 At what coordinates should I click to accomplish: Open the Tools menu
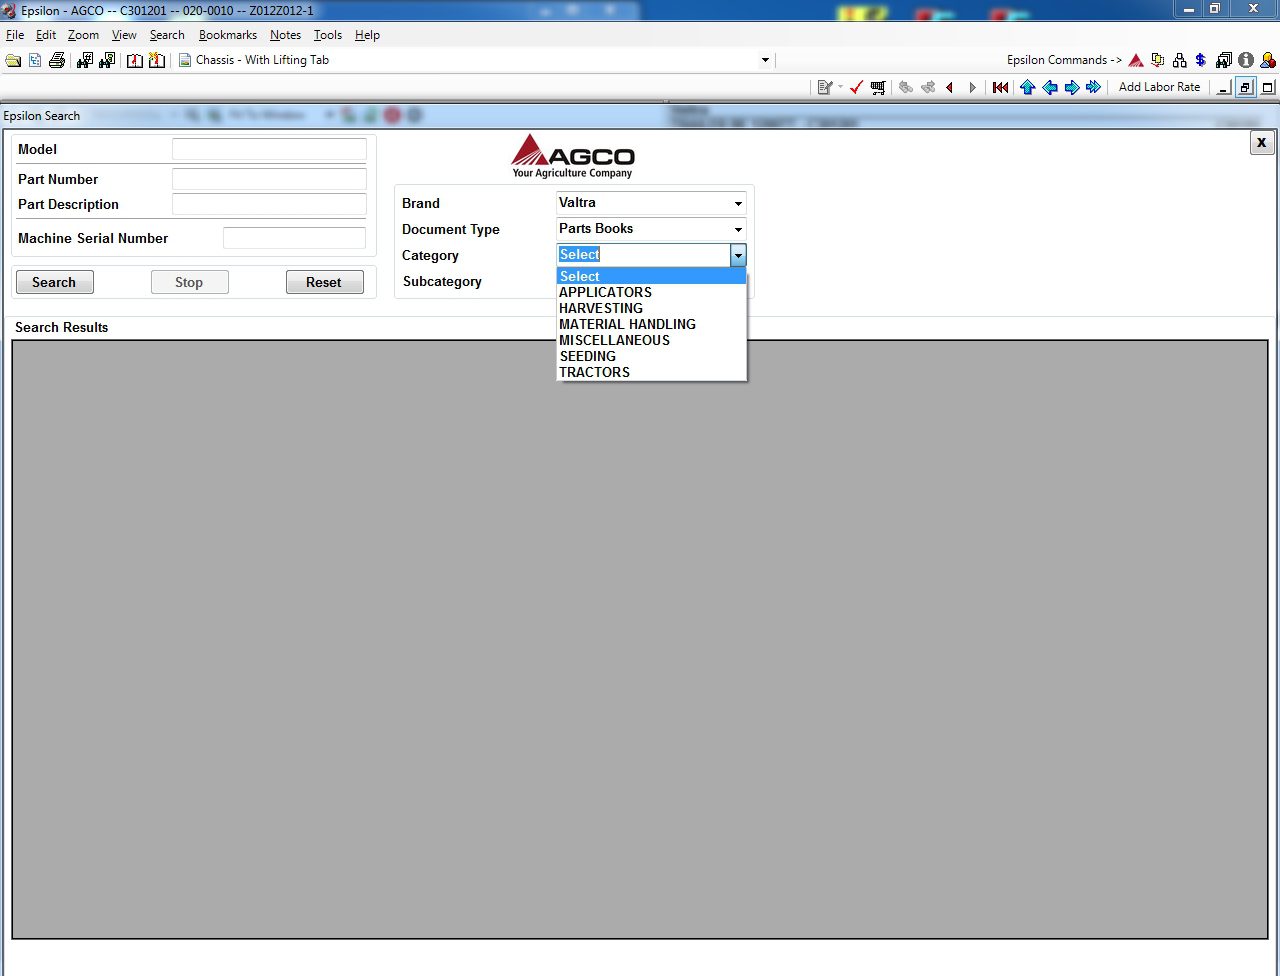pos(328,35)
